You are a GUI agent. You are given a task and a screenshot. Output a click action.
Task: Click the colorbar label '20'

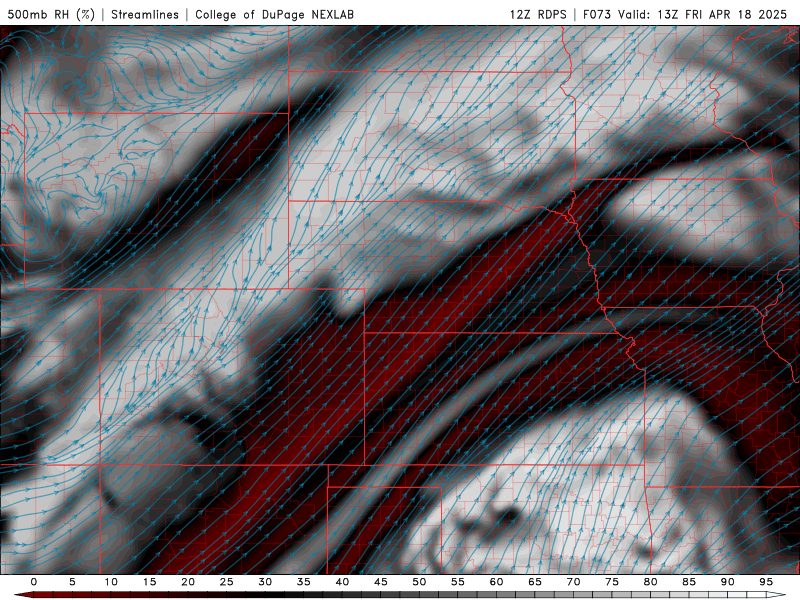(x=188, y=582)
